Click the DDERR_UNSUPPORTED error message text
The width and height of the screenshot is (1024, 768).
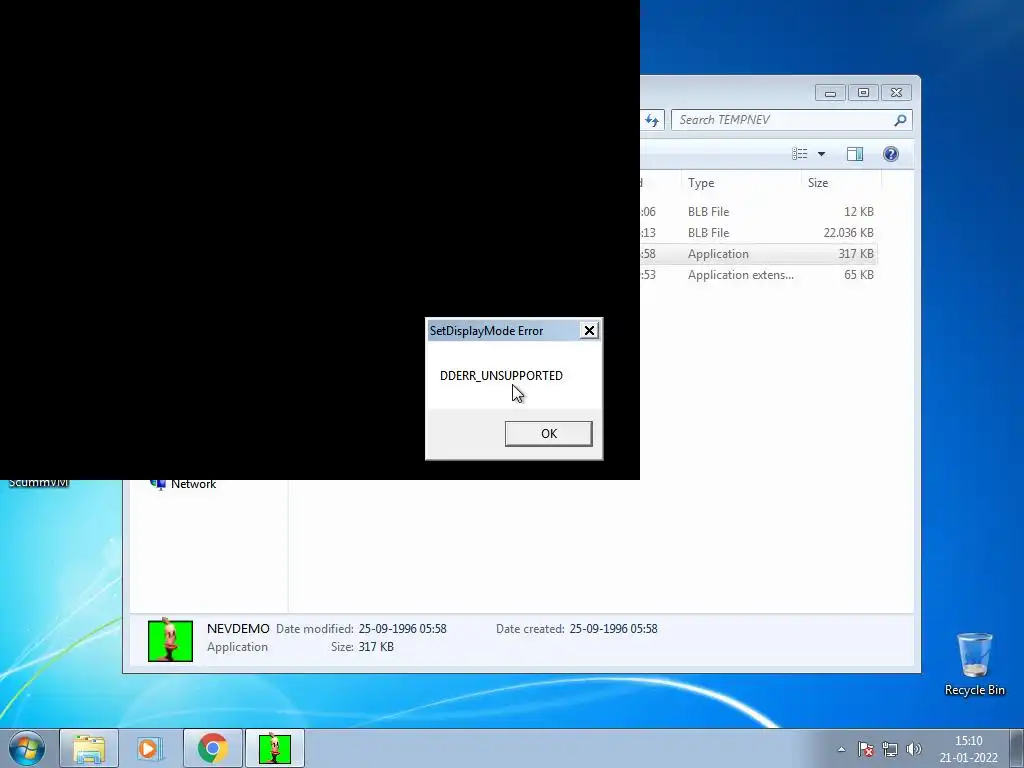[x=501, y=376]
